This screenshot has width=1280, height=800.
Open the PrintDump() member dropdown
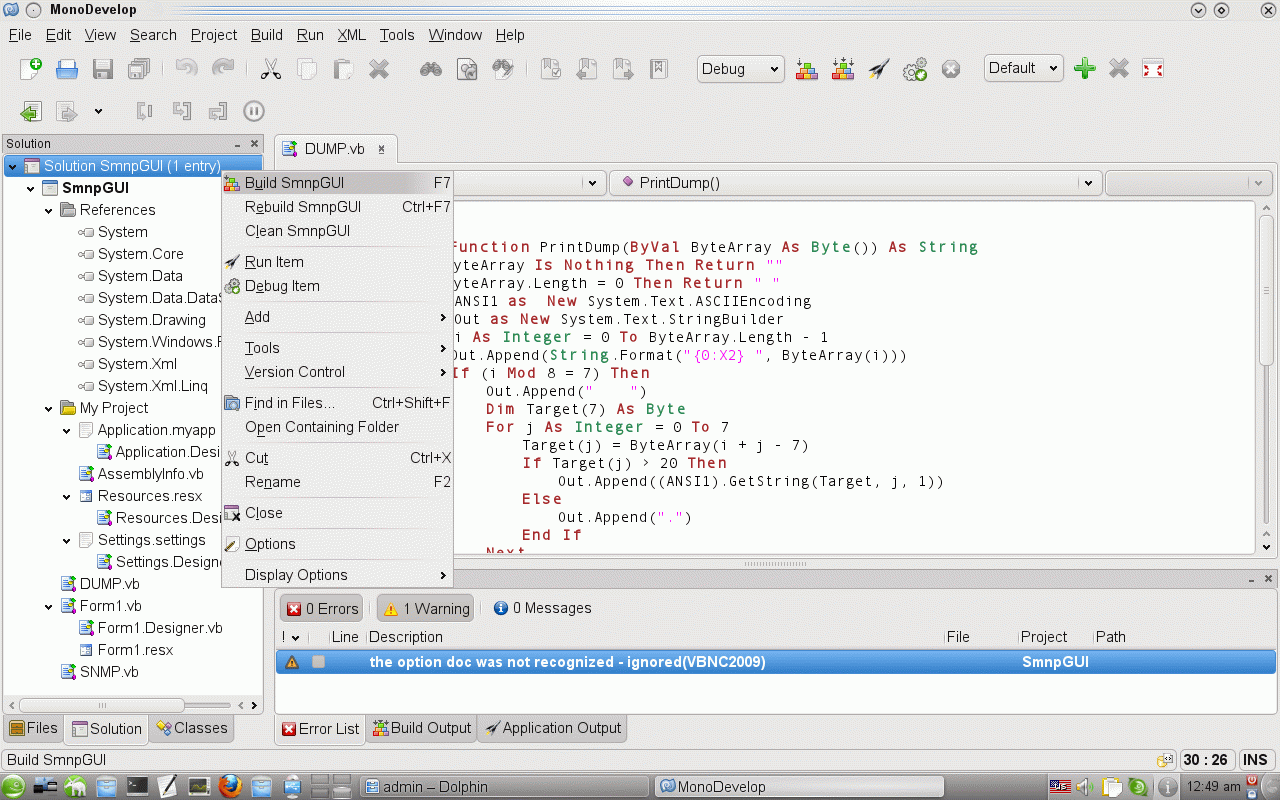click(855, 183)
